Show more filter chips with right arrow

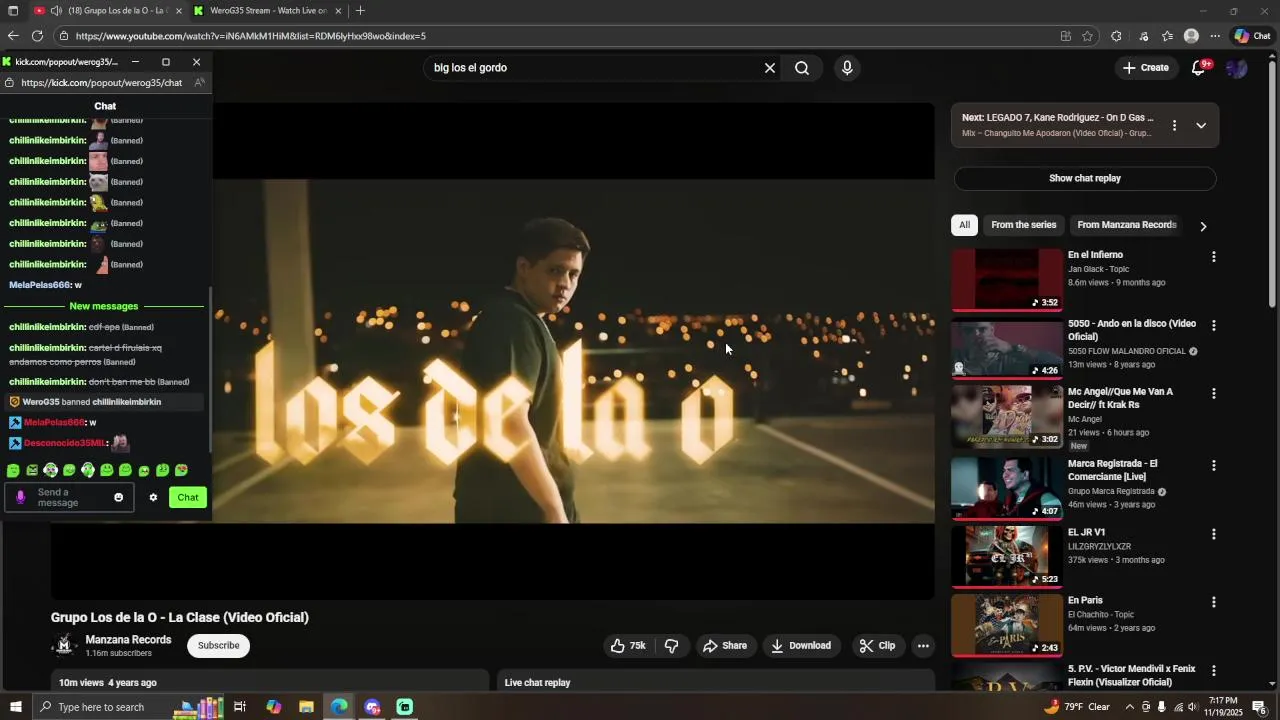1203,226
